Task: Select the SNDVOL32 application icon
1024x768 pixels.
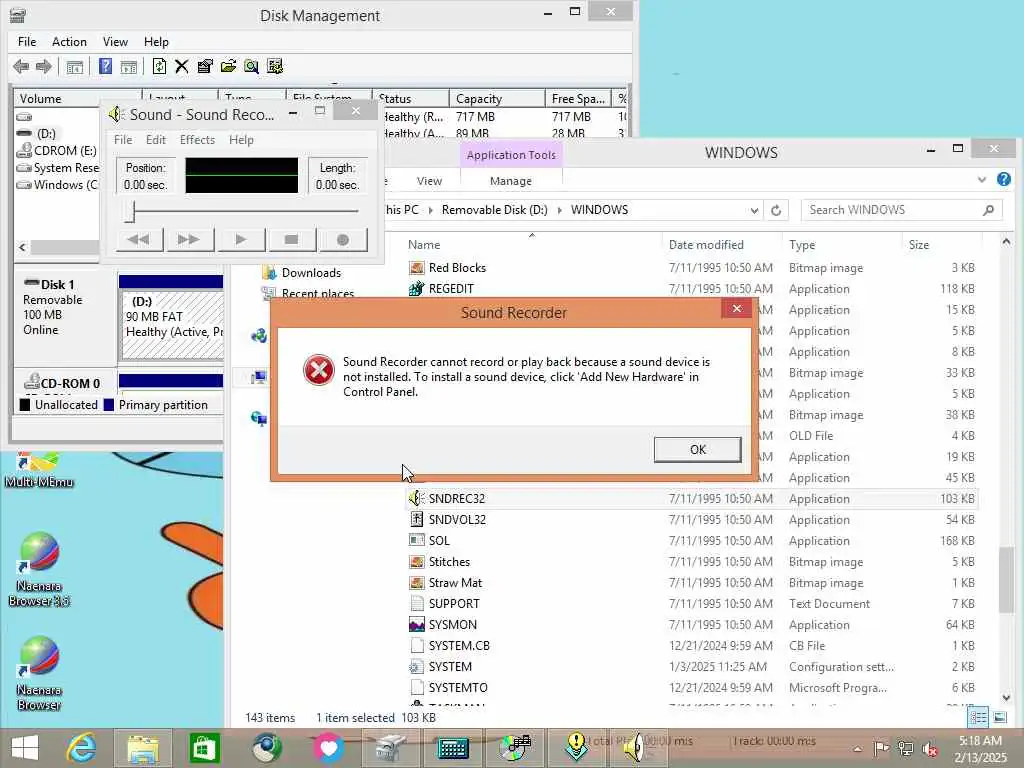Action: (x=417, y=519)
